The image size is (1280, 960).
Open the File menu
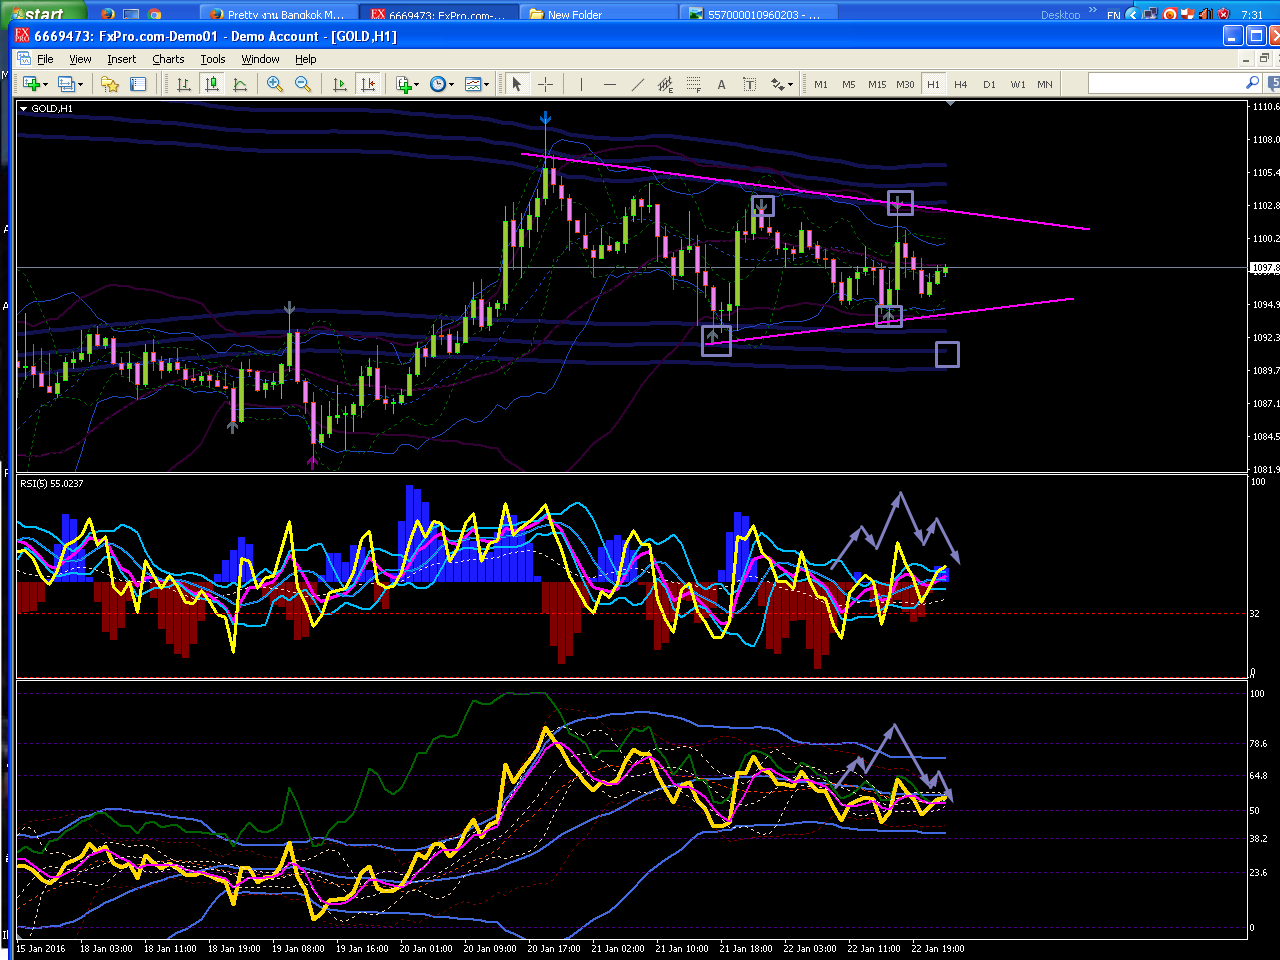coord(45,59)
